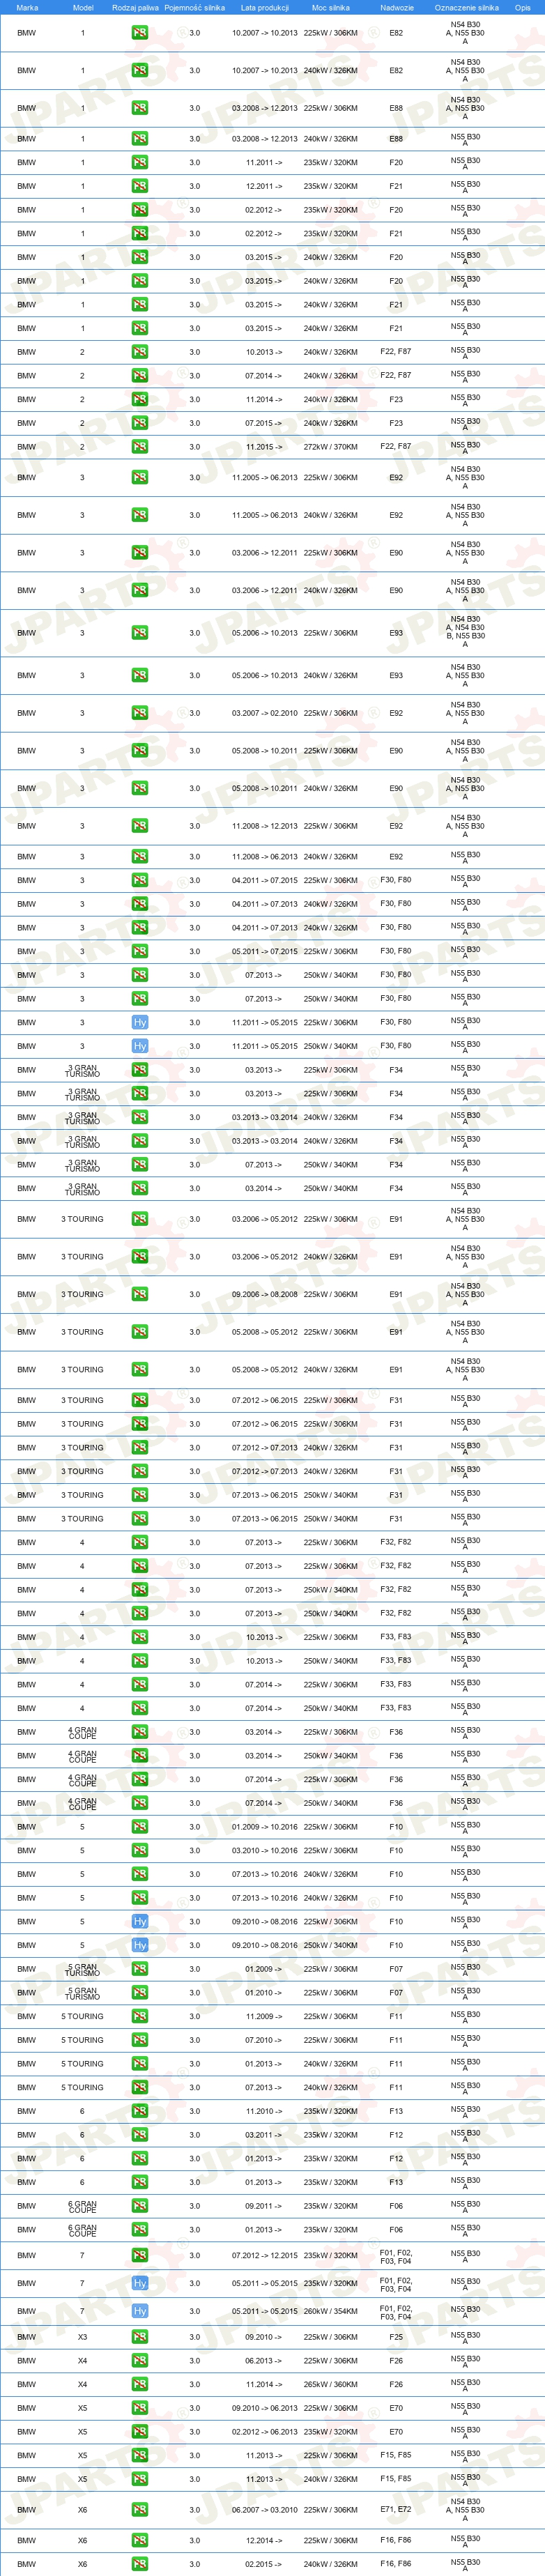
Task: Click petrol icon in the X4 06.2013 row
Action: [140, 2361]
